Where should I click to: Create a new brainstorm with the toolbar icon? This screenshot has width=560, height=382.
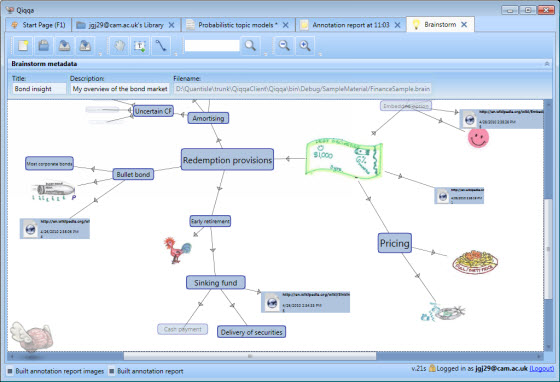(23, 46)
